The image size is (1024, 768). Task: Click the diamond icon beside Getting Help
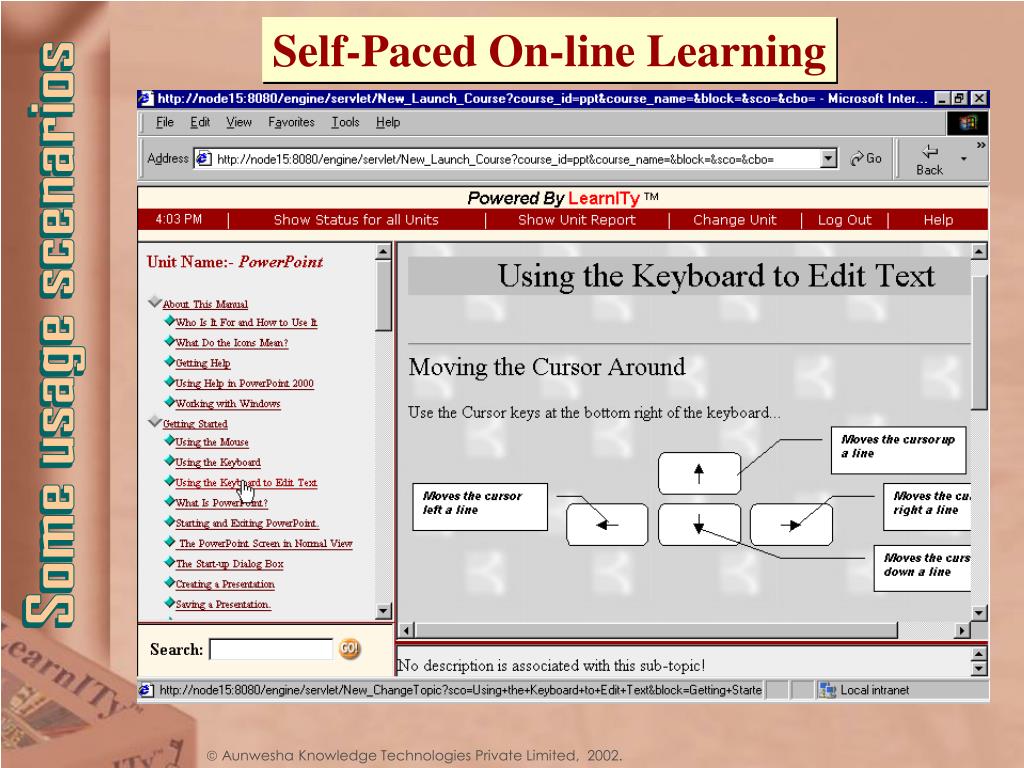pyautogui.click(x=169, y=361)
